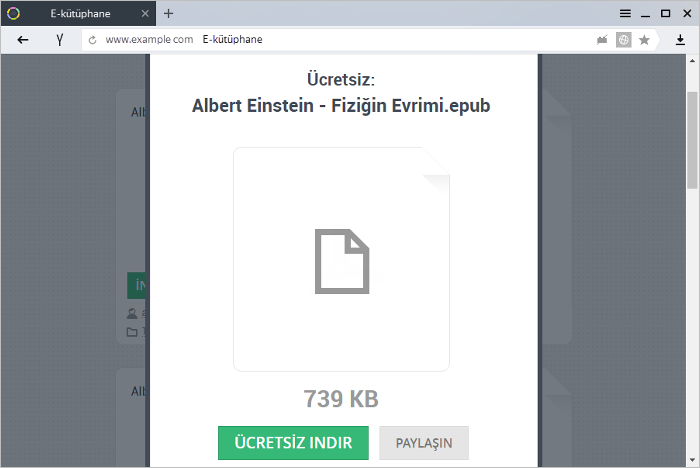
Task: Click the www.example.com address field
Action: (x=149, y=39)
